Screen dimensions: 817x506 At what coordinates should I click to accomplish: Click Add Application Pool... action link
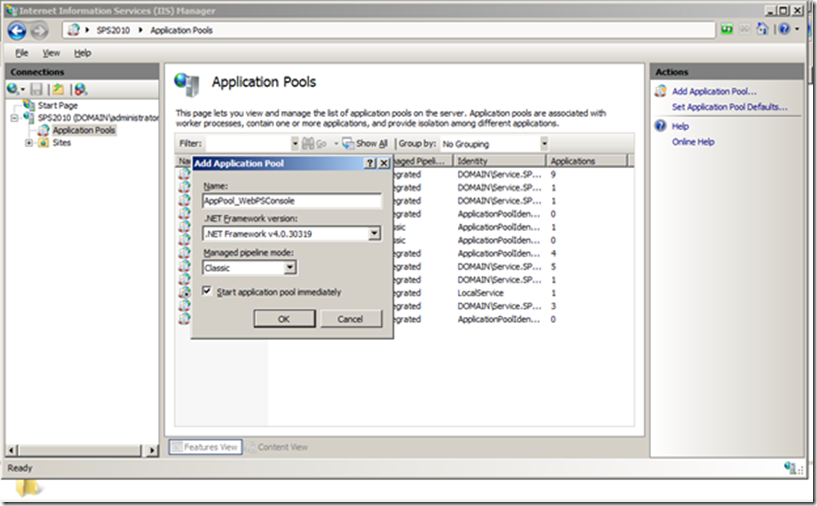714,91
